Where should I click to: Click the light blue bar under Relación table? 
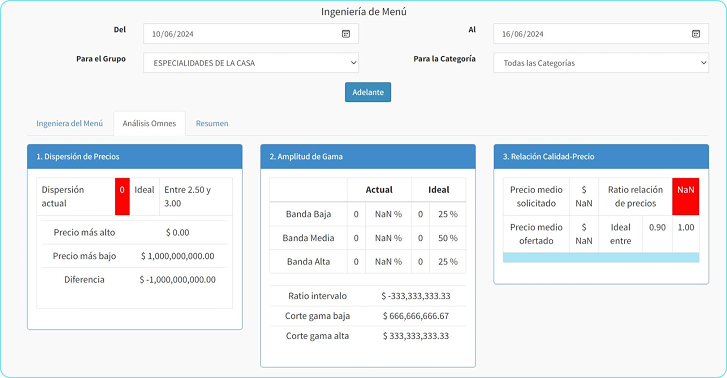[x=601, y=257]
